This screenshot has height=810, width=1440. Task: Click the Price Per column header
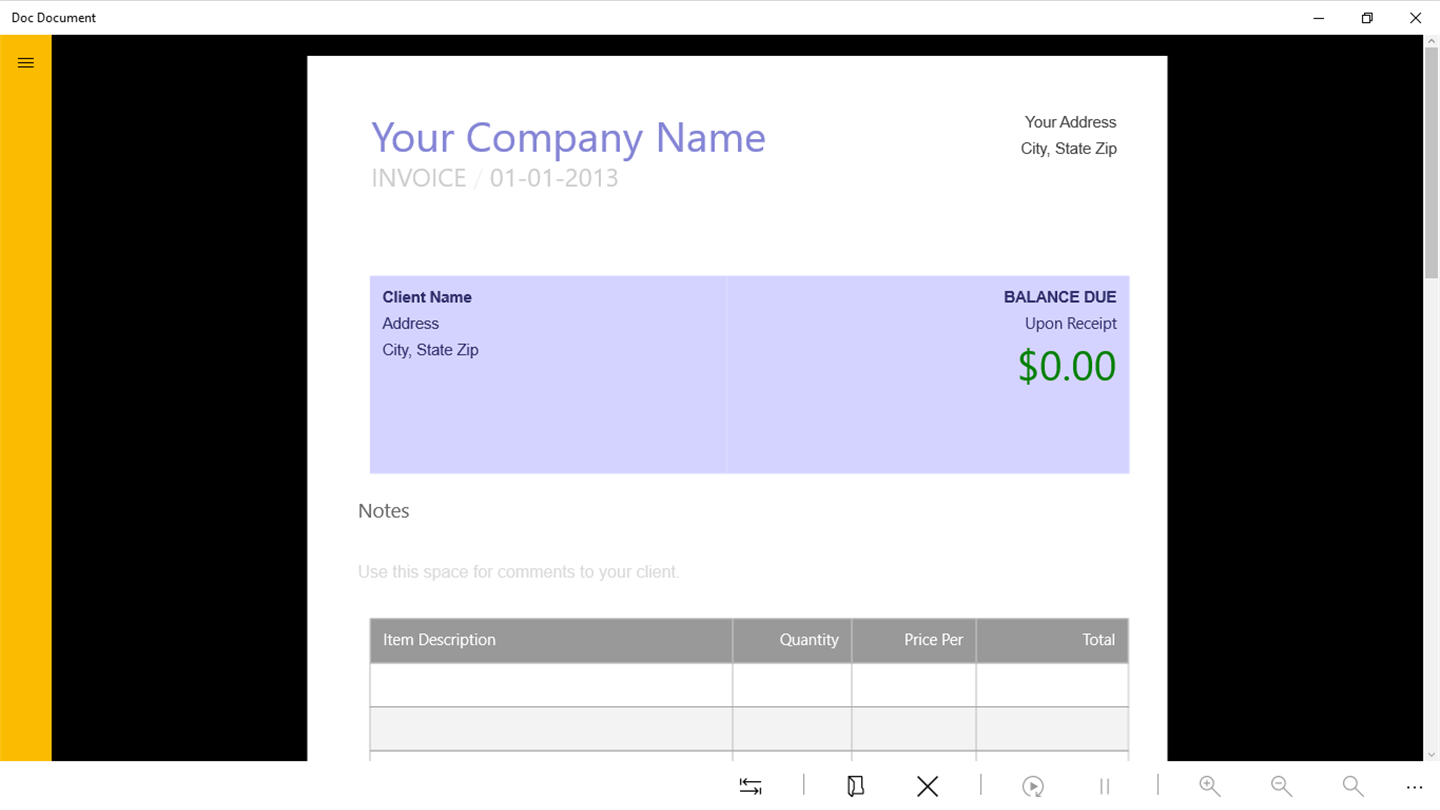933,640
